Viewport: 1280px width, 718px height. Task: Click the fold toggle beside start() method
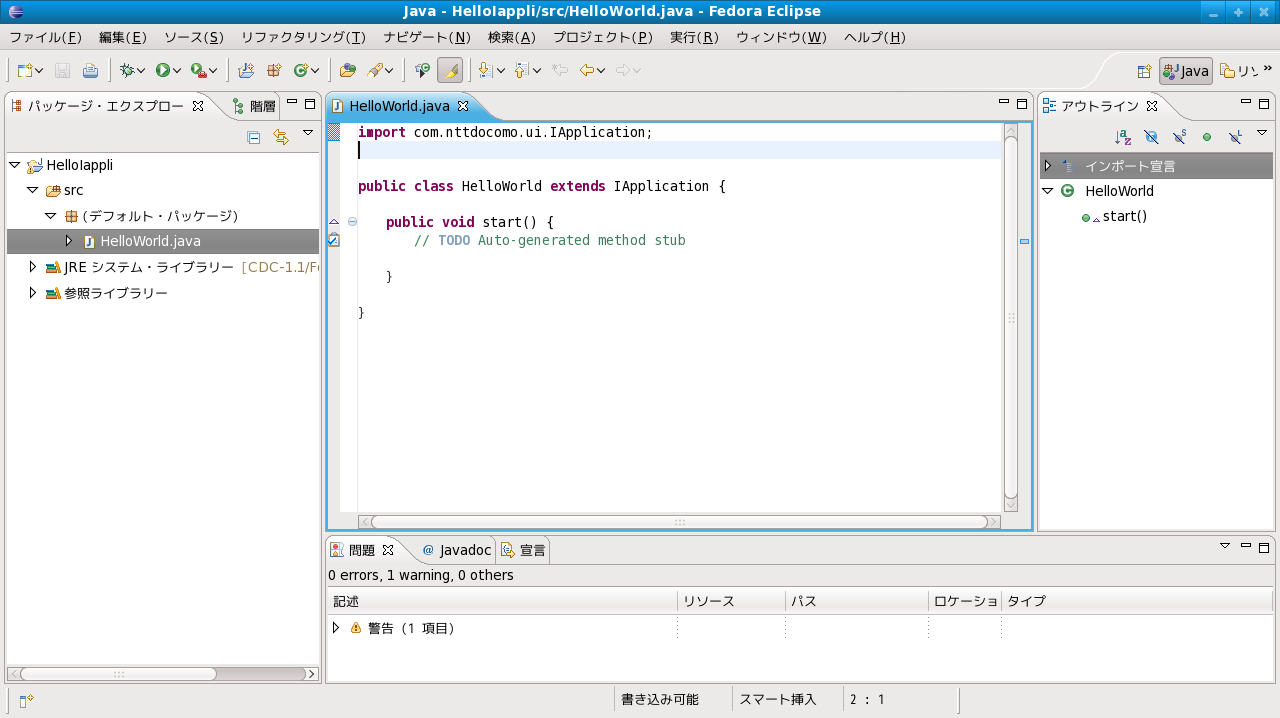[x=352, y=222]
